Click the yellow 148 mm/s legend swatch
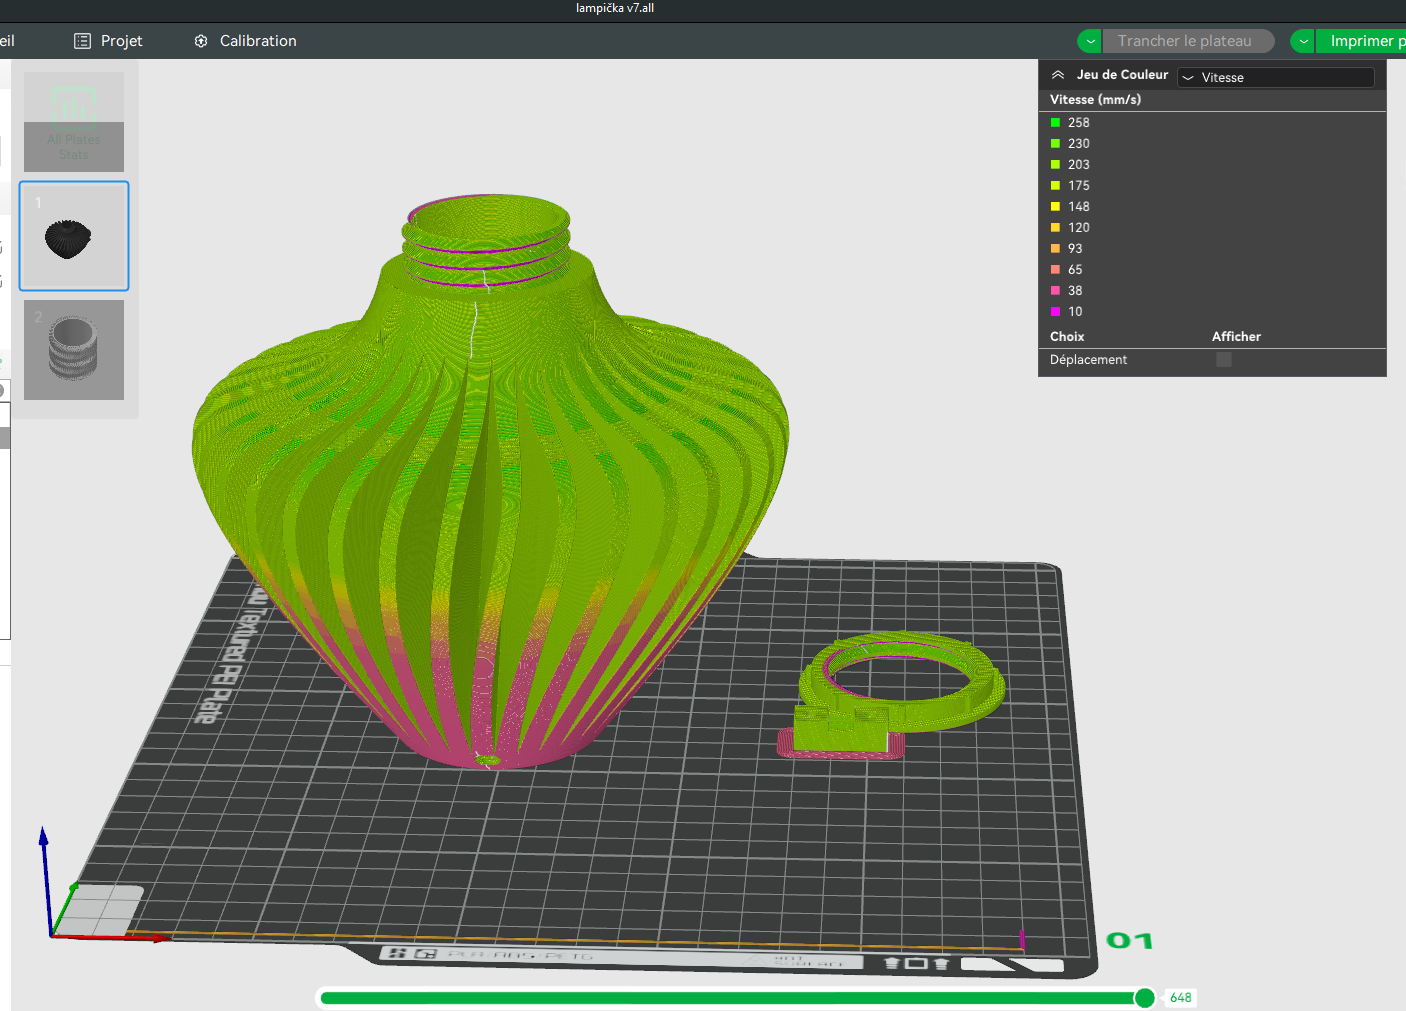1406x1011 pixels. [1055, 207]
